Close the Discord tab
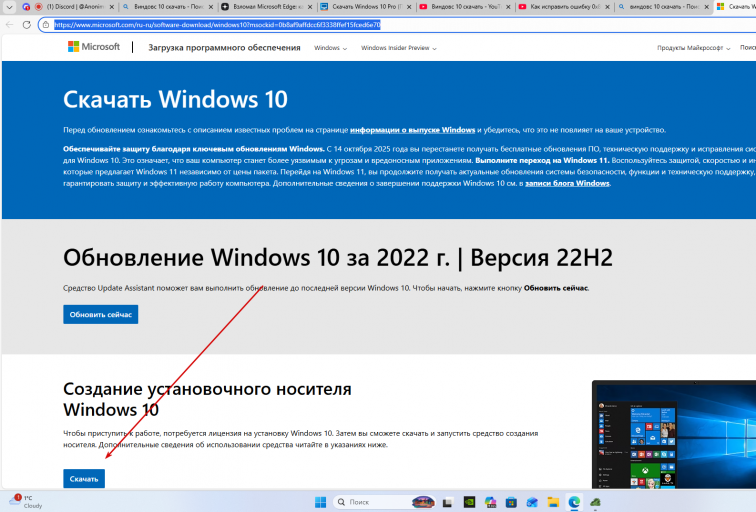This screenshot has width=756, height=512. (111, 7)
